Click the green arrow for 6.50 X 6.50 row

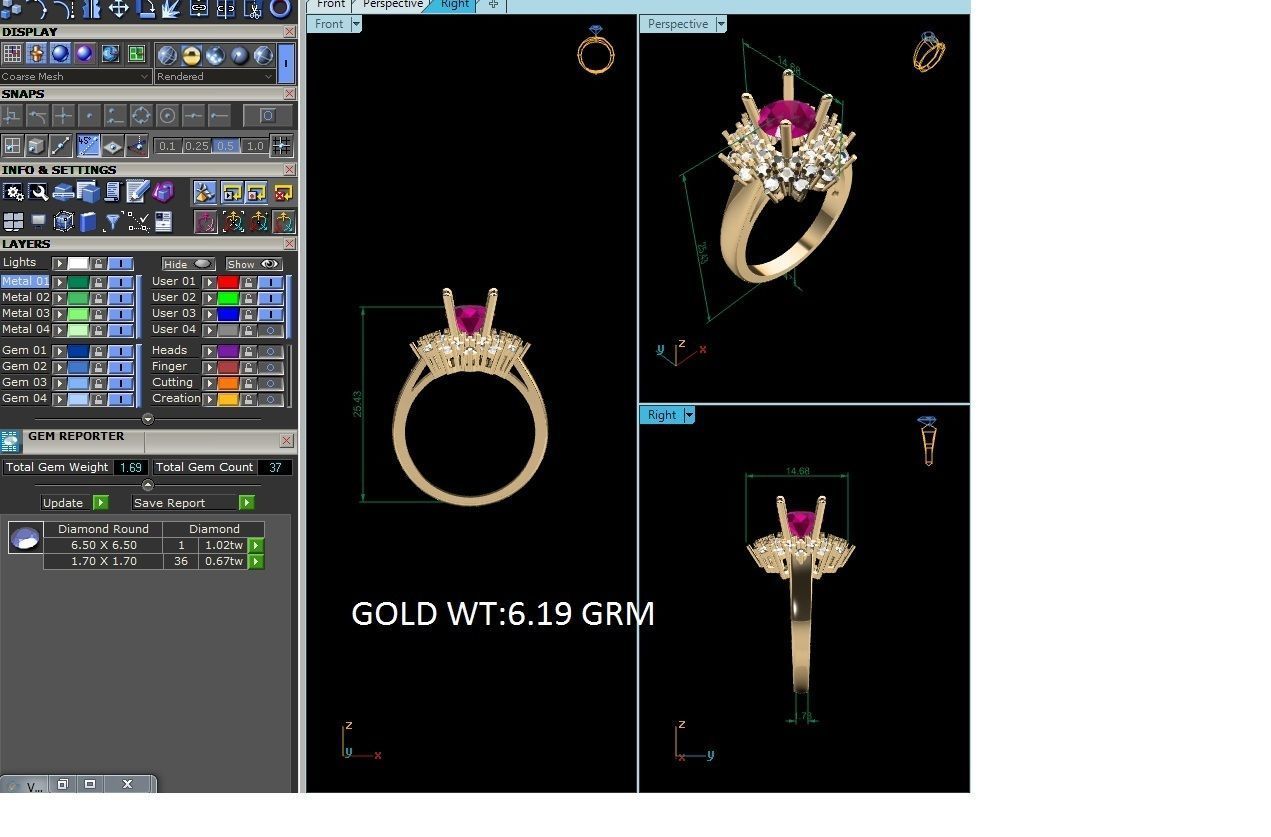coord(256,546)
